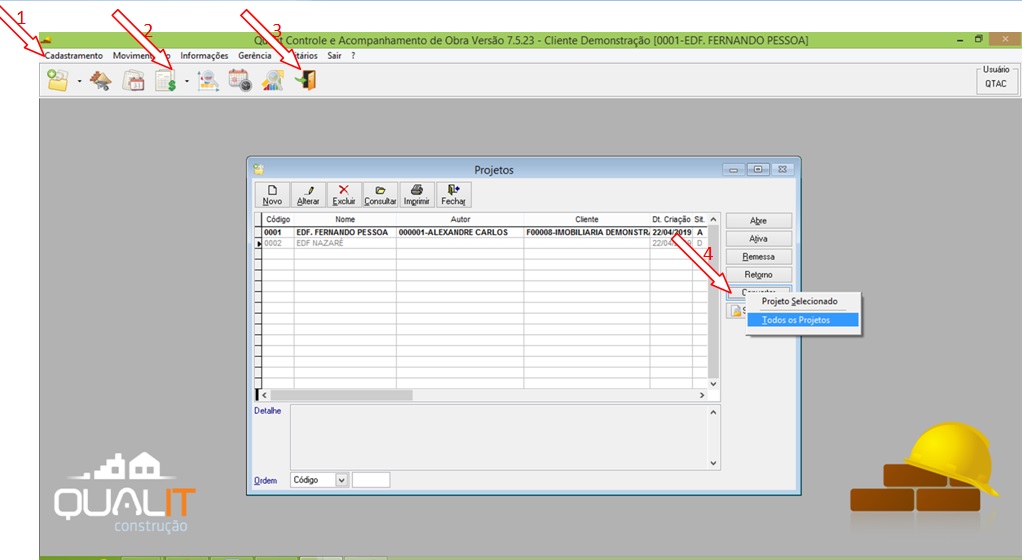Image resolution: width=1022 pixels, height=560 pixels.
Task: Open the Sair menu
Action: coord(334,56)
